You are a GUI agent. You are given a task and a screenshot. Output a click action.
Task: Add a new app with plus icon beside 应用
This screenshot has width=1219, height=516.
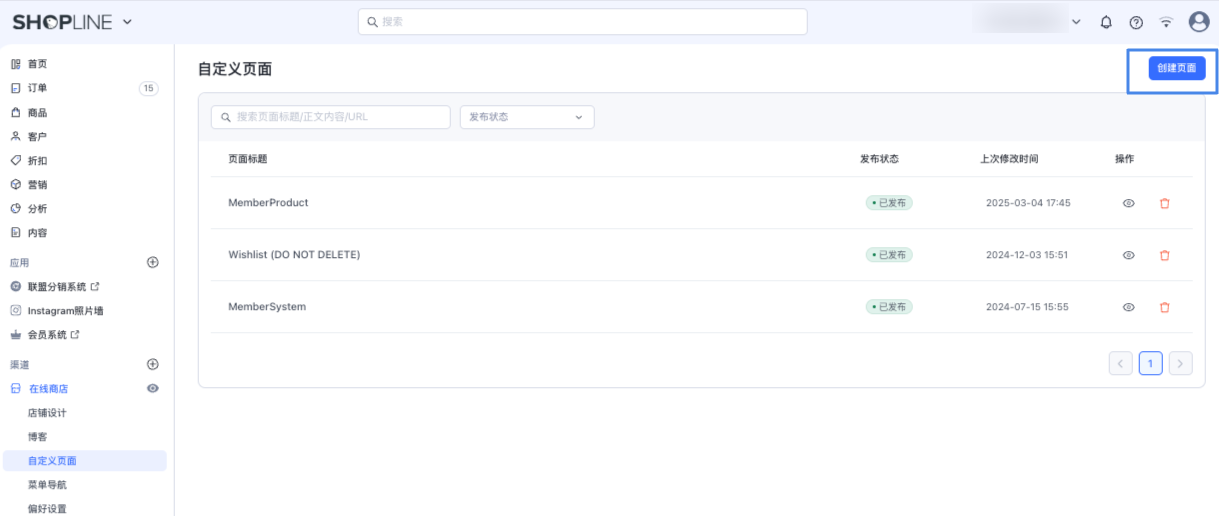pos(153,262)
